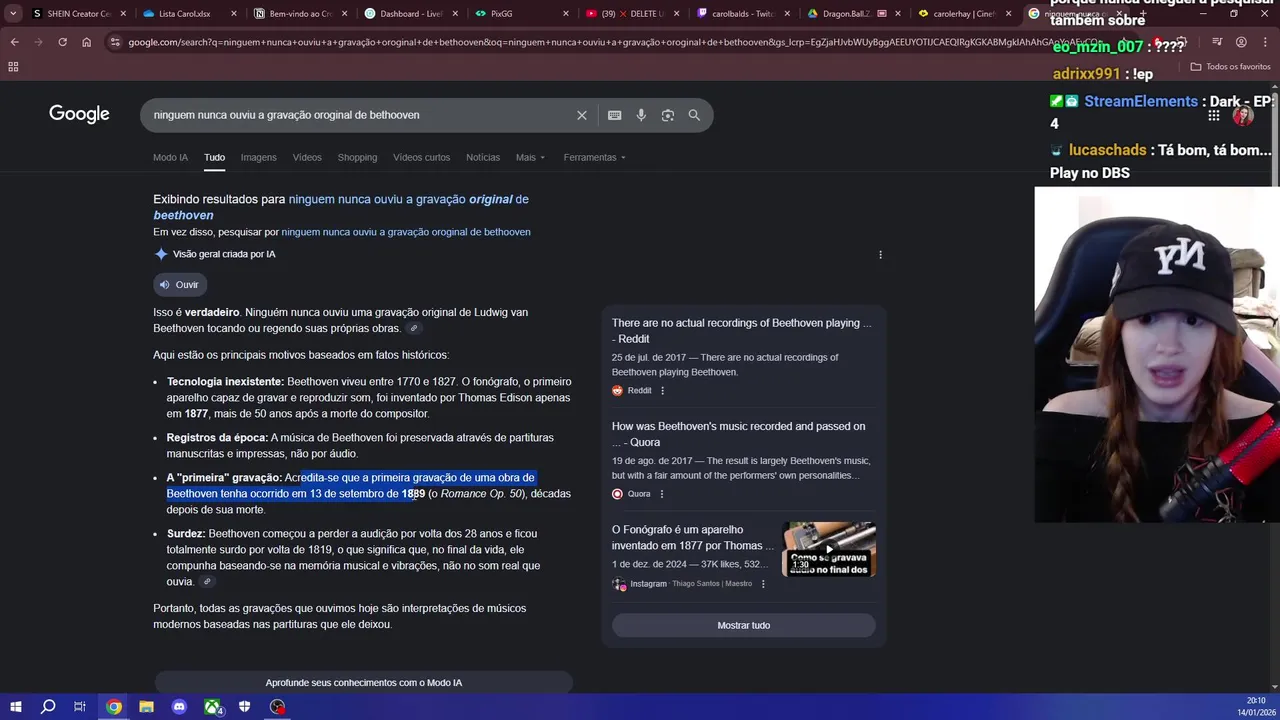The image size is (1280, 720).
Task: Start voice search with the microphone icon
Action: pyautogui.click(x=641, y=115)
